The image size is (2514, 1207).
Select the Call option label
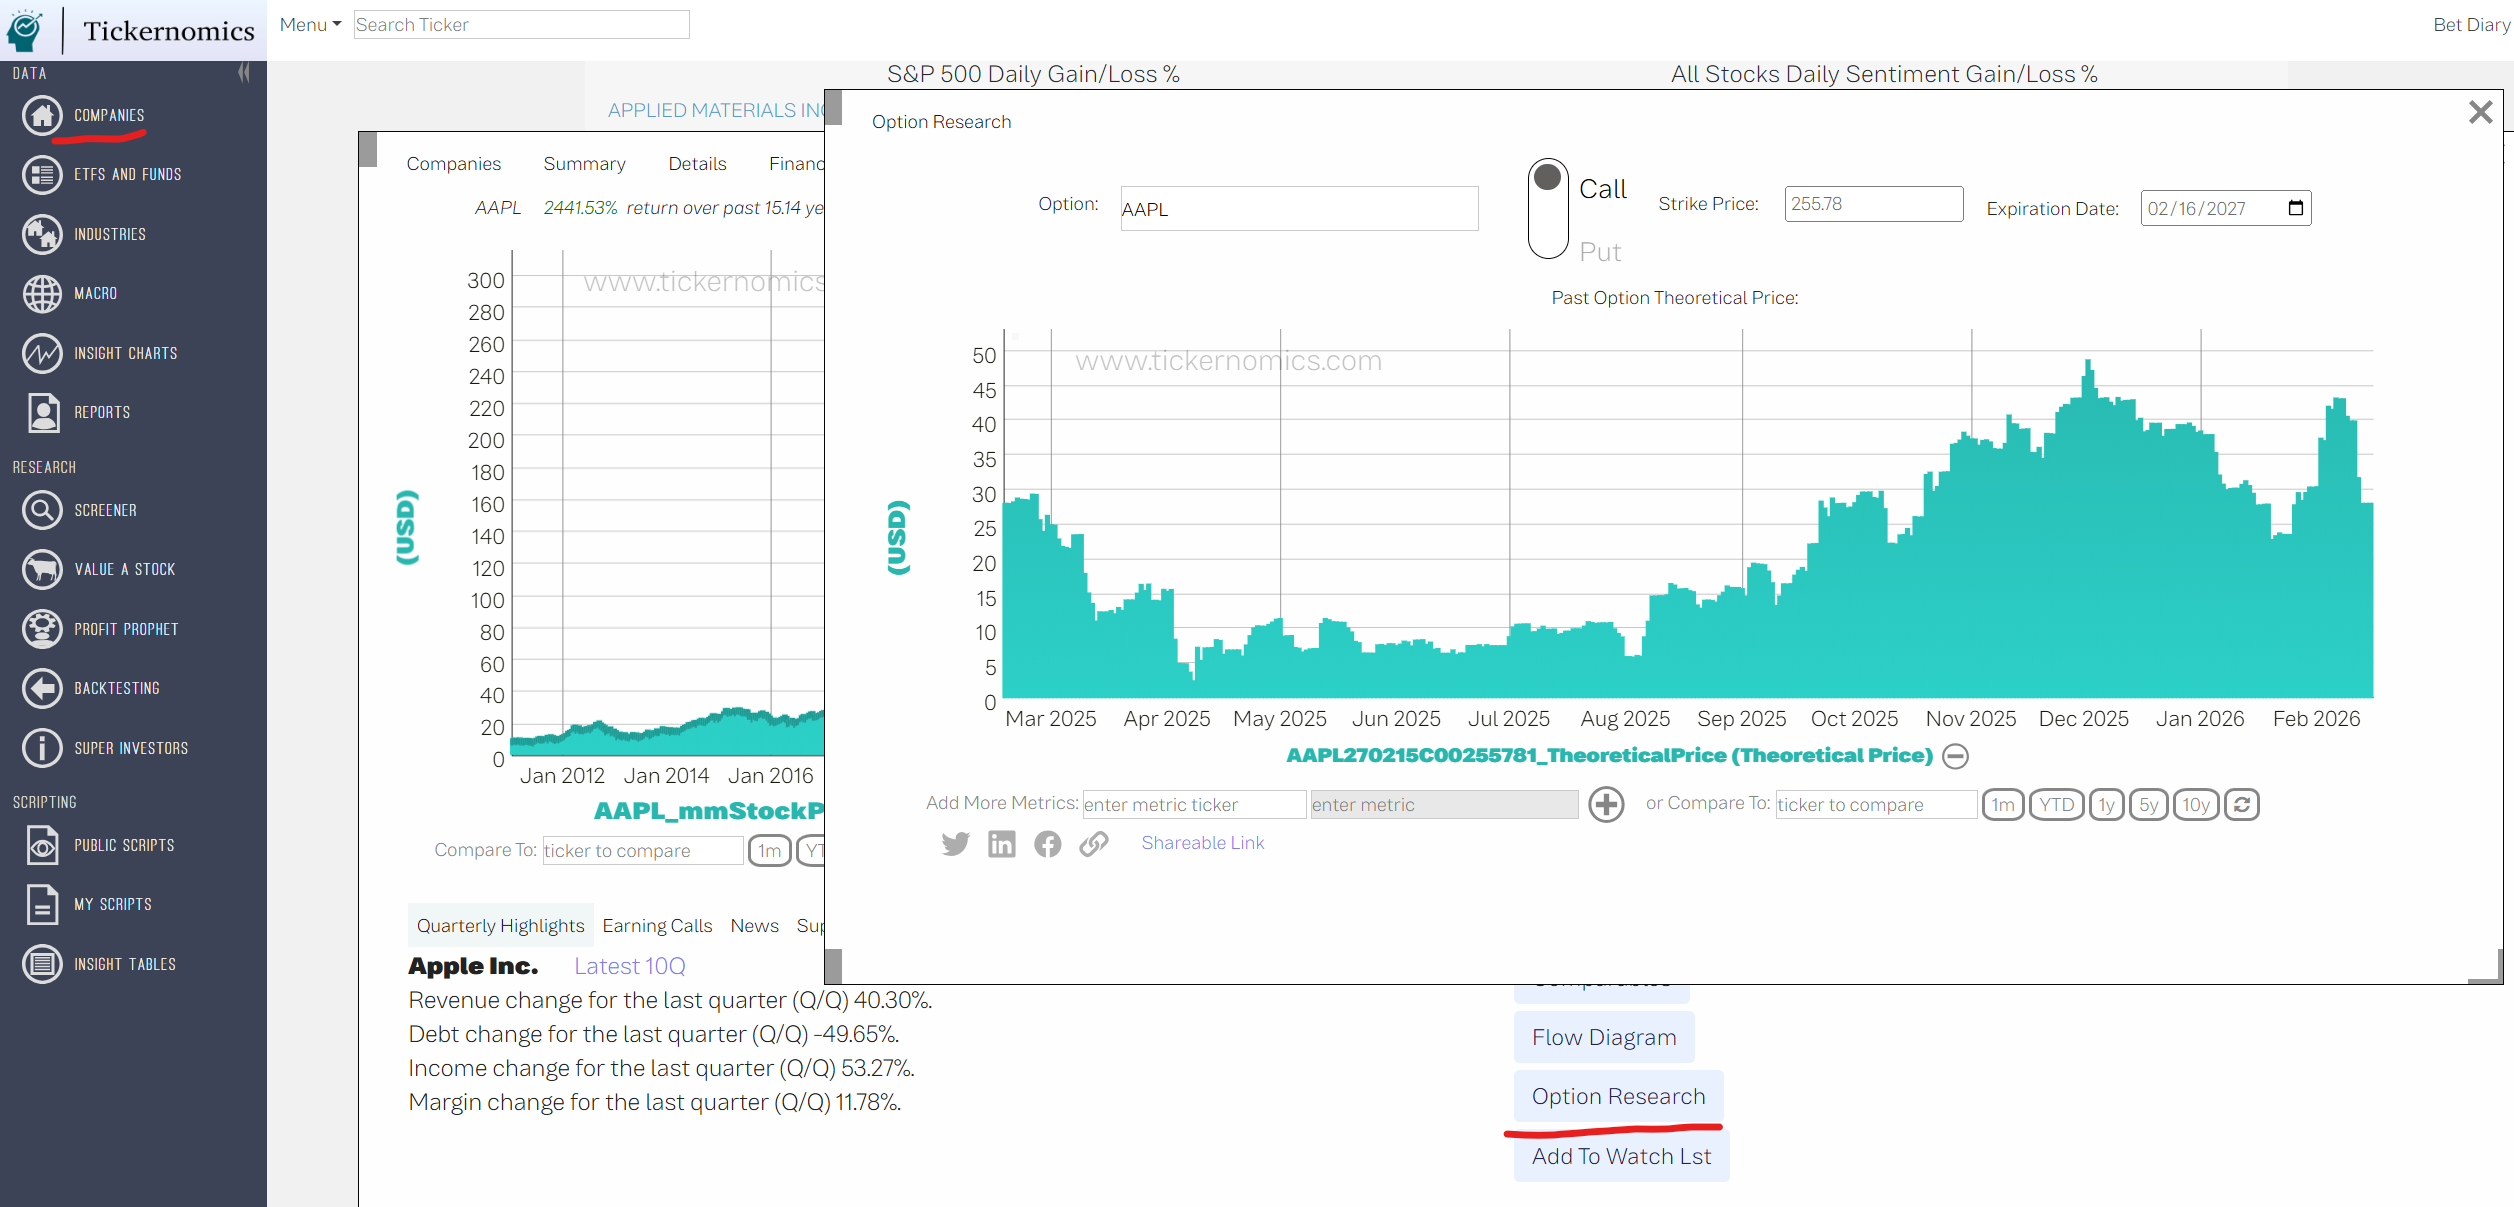[1602, 189]
